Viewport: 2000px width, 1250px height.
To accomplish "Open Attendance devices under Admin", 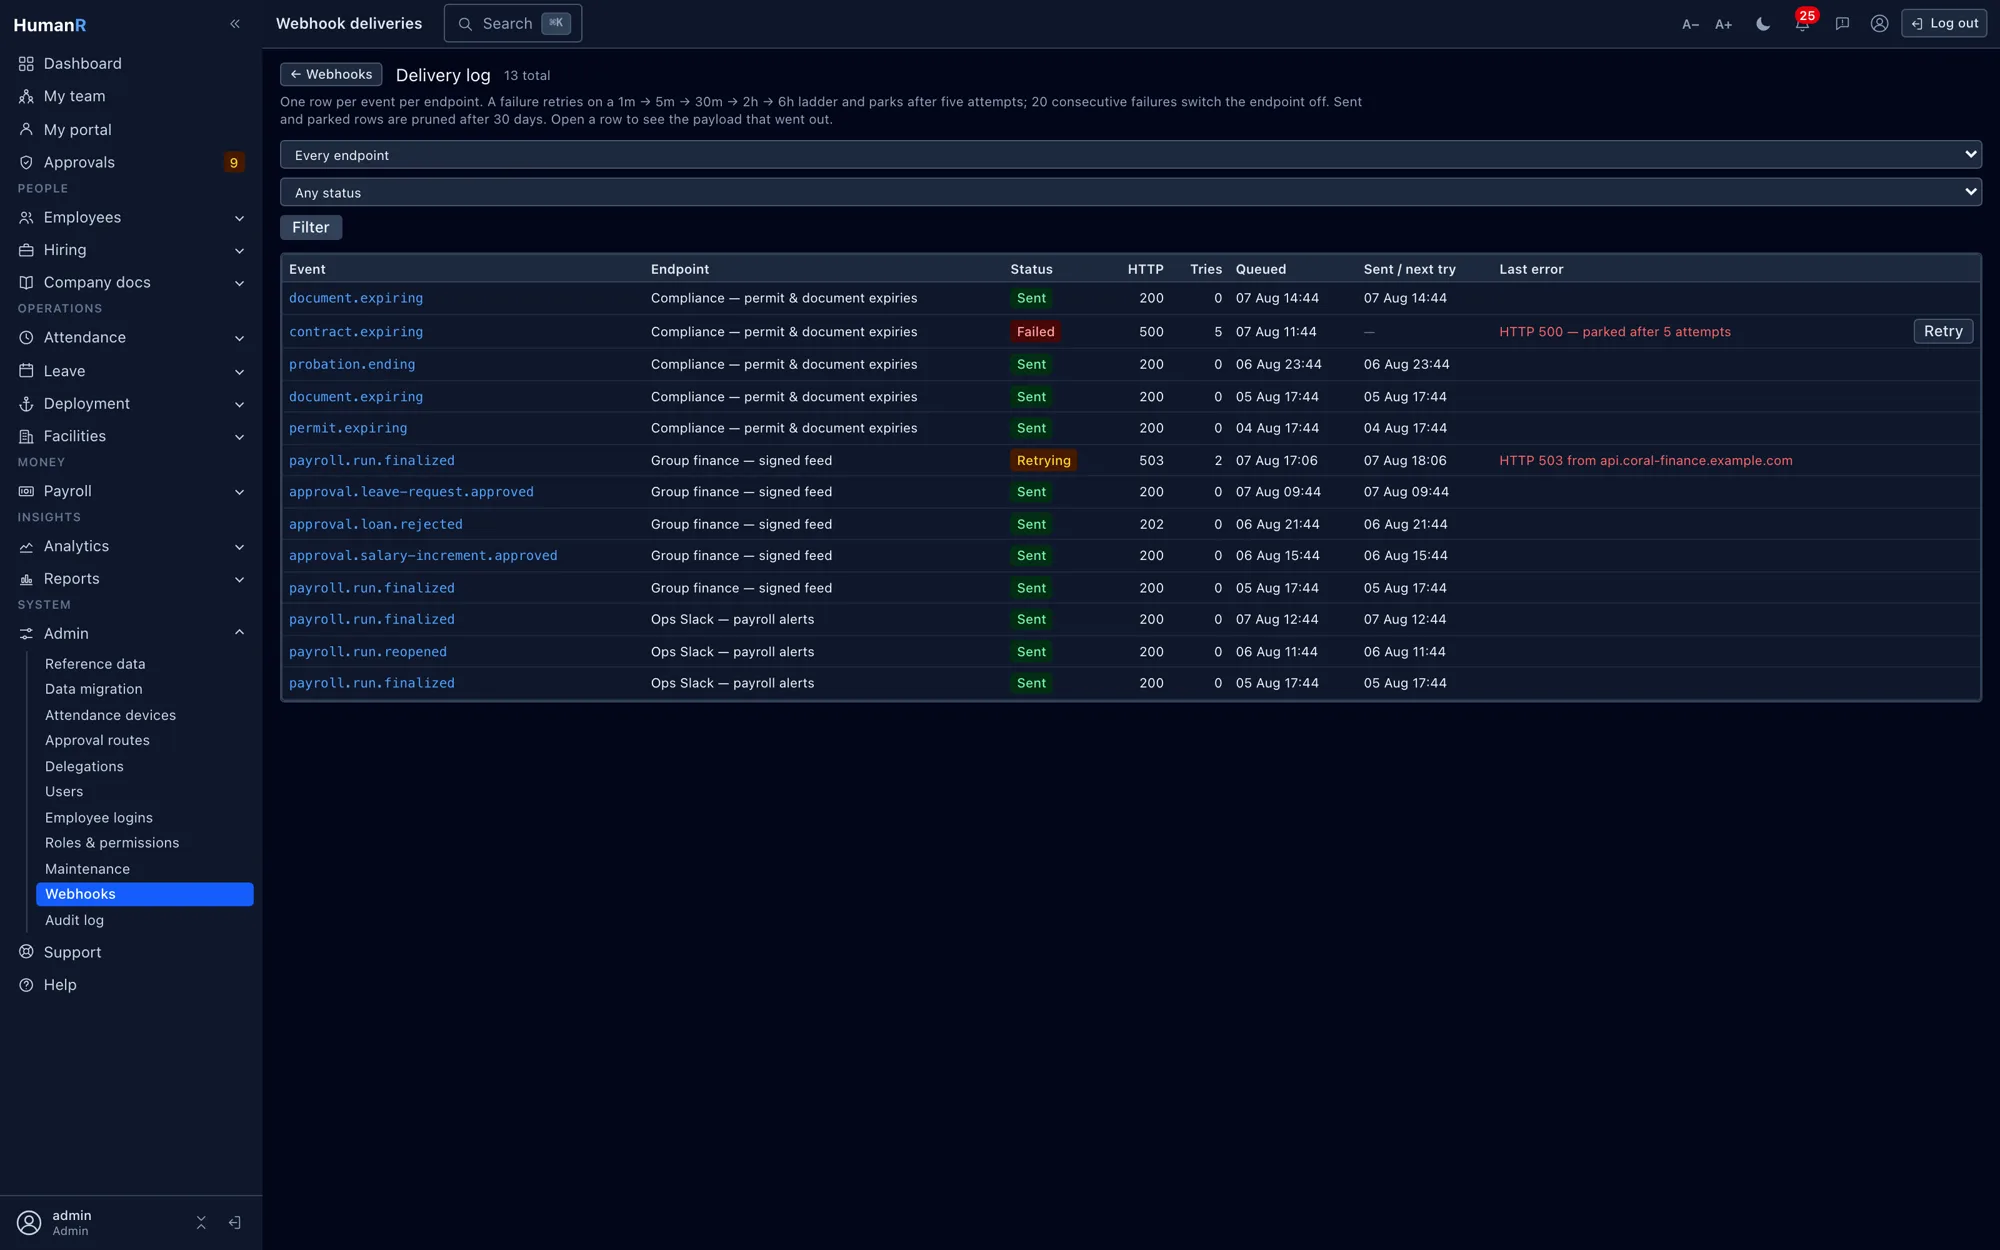I will (145, 715).
